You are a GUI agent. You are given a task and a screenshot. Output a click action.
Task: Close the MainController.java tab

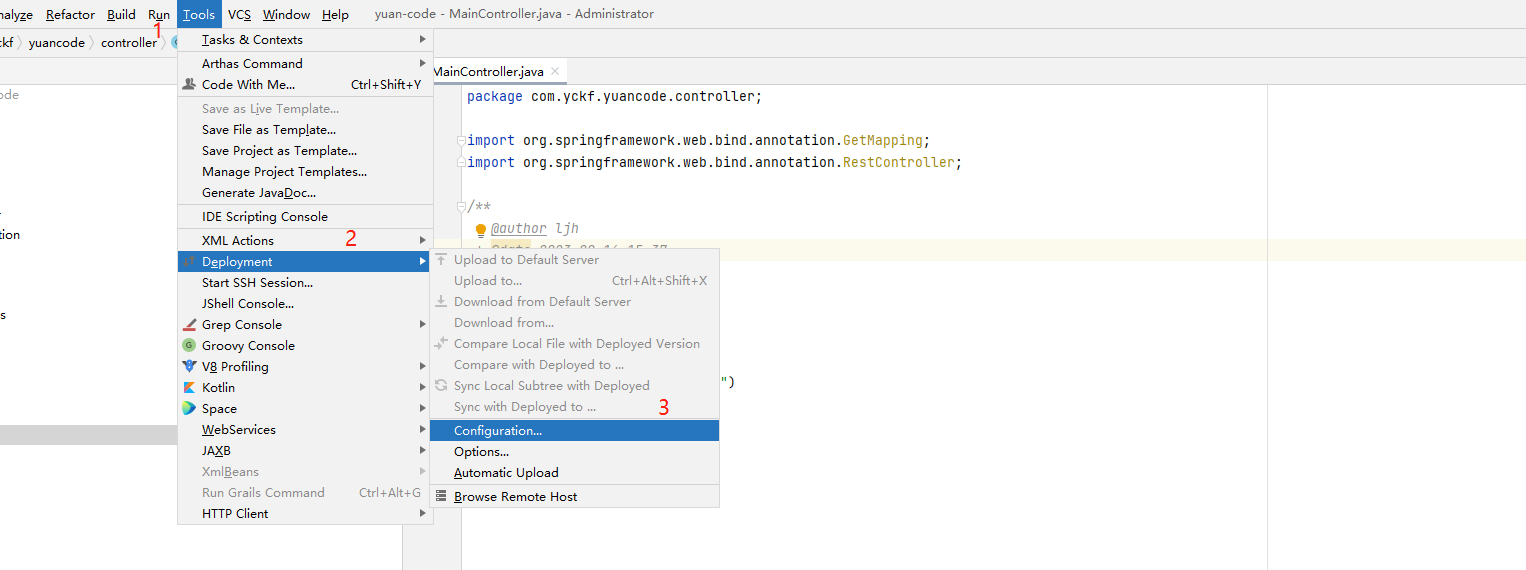click(x=555, y=72)
